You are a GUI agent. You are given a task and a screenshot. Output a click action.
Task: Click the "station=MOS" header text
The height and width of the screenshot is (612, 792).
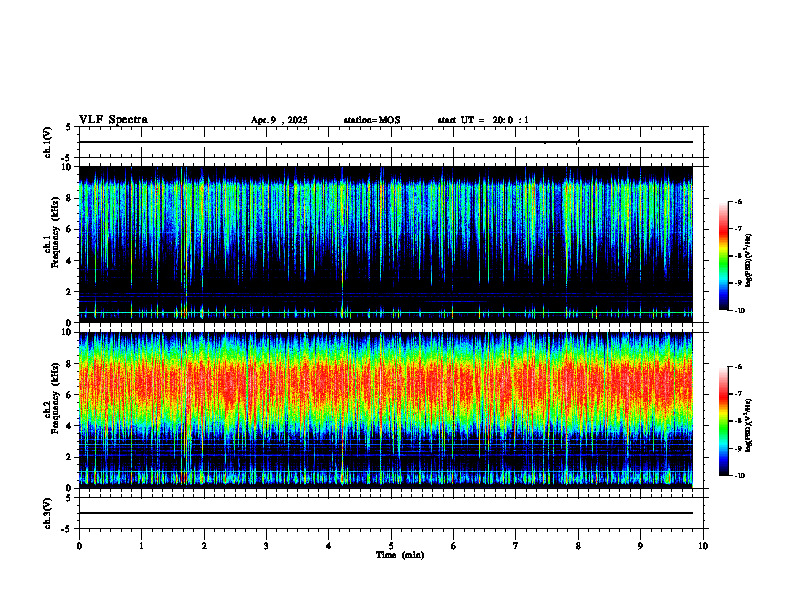(x=372, y=120)
